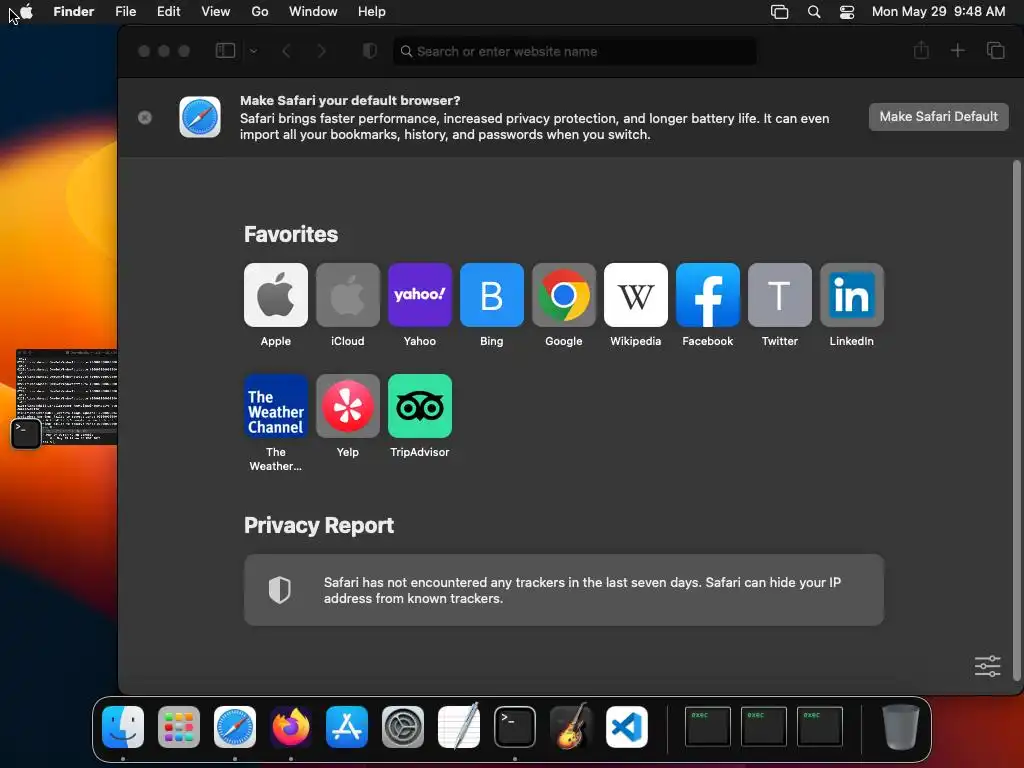Open the TripAdvisor favorite tile

pos(419,406)
